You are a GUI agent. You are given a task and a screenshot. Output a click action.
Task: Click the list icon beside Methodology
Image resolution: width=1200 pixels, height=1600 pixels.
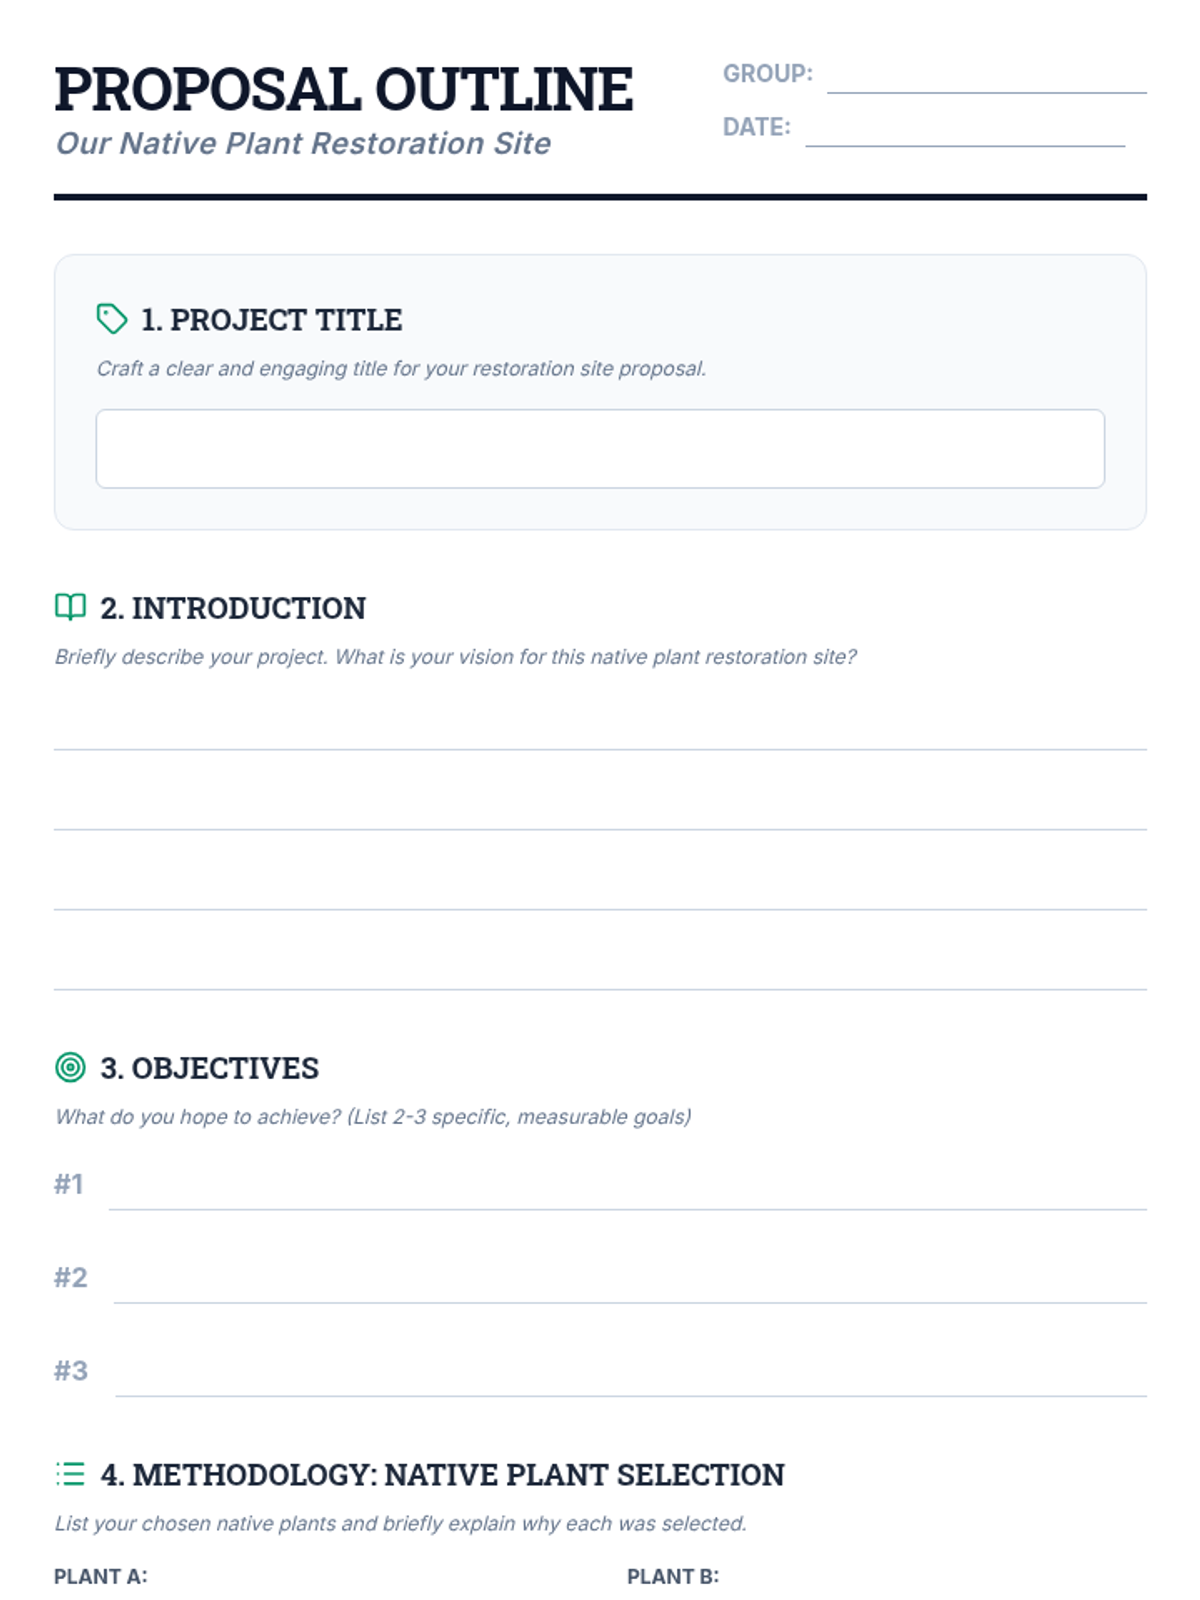click(x=70, y=1474)
